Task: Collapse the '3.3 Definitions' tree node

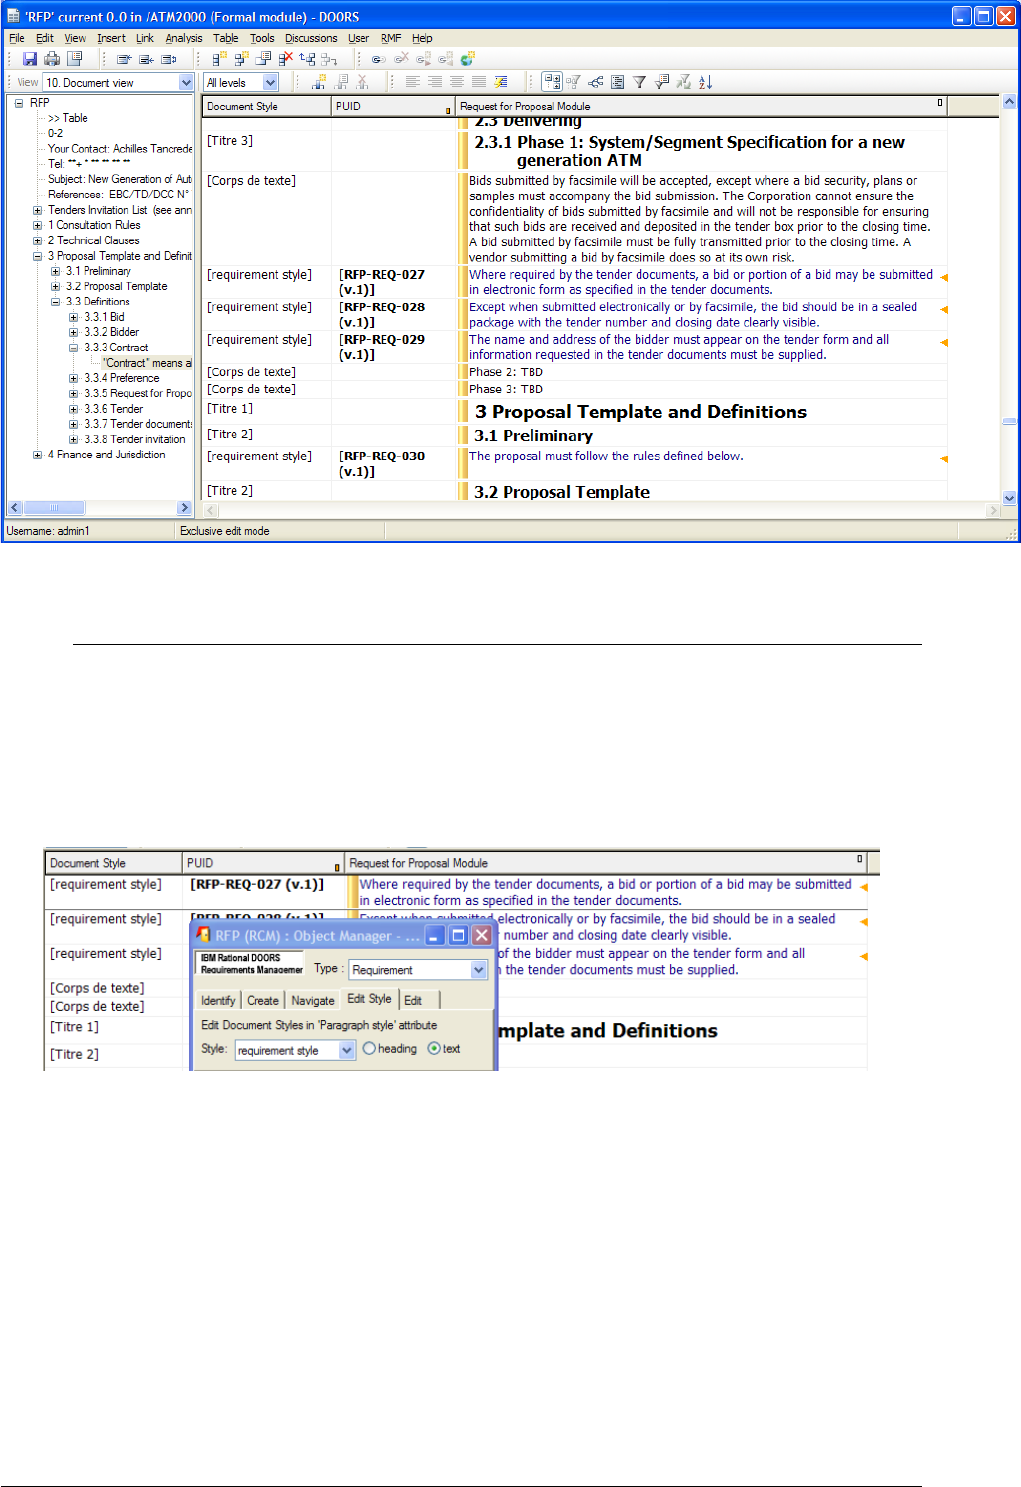Action: coord(55,301)
